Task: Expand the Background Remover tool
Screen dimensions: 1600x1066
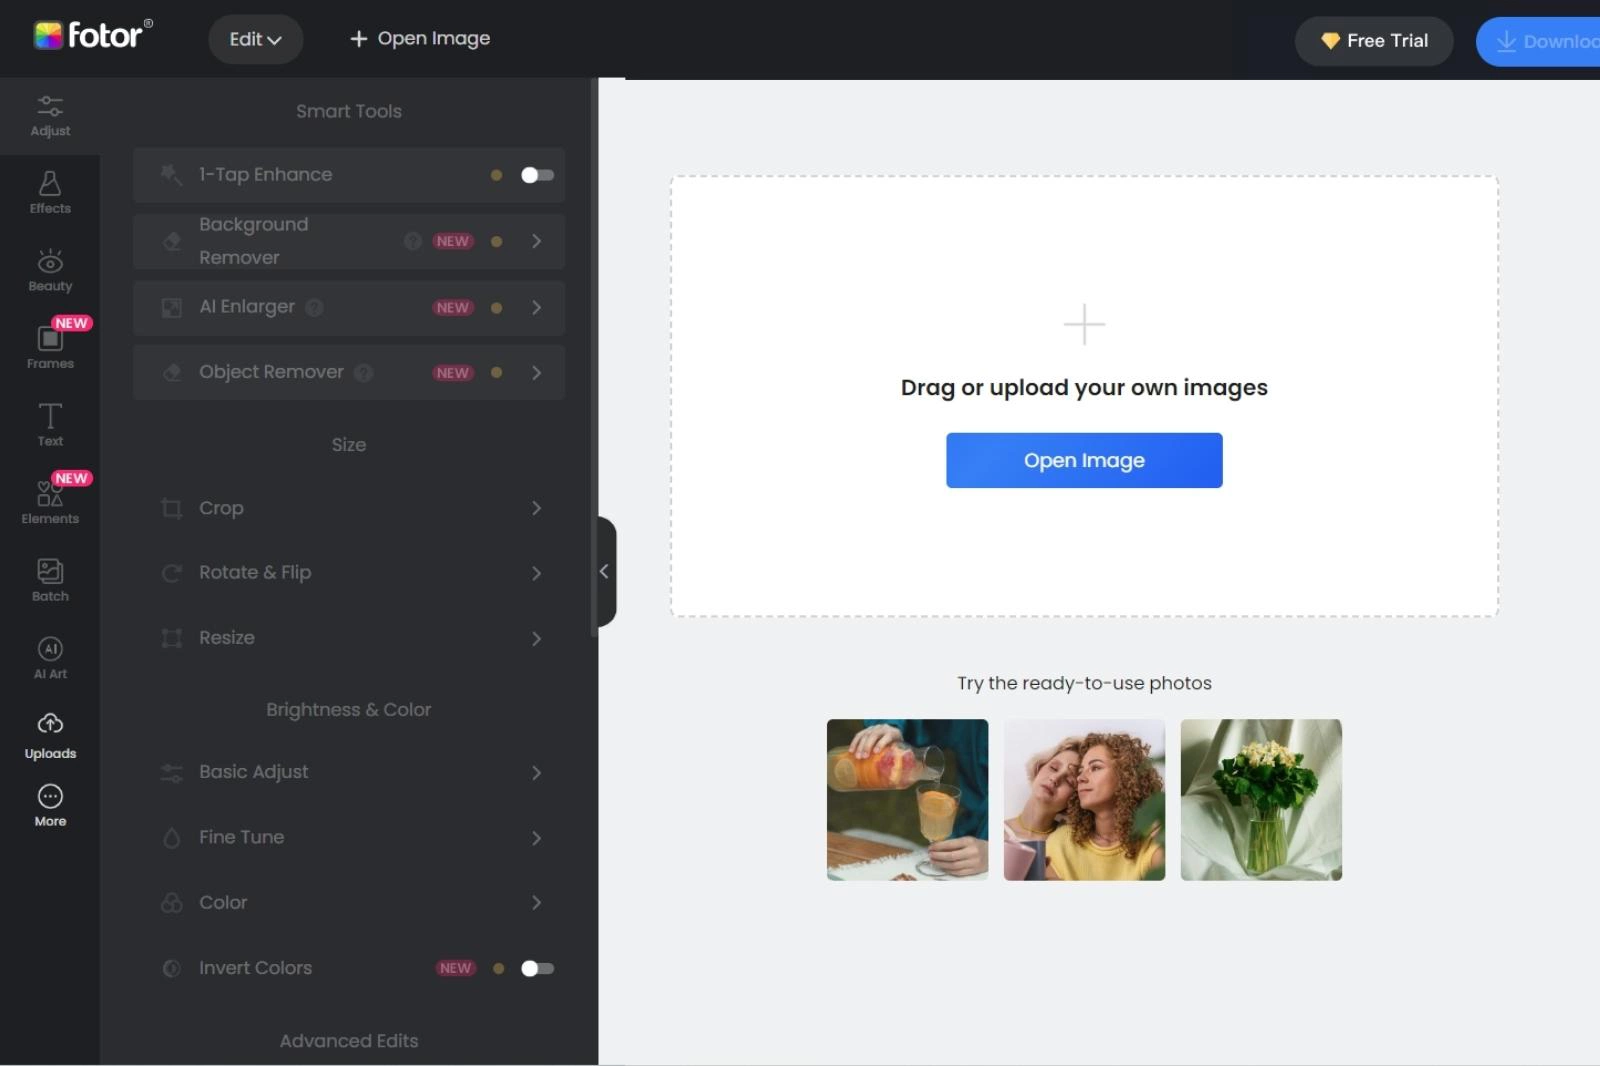Action: pyautogui.click(x=537, y=241)
